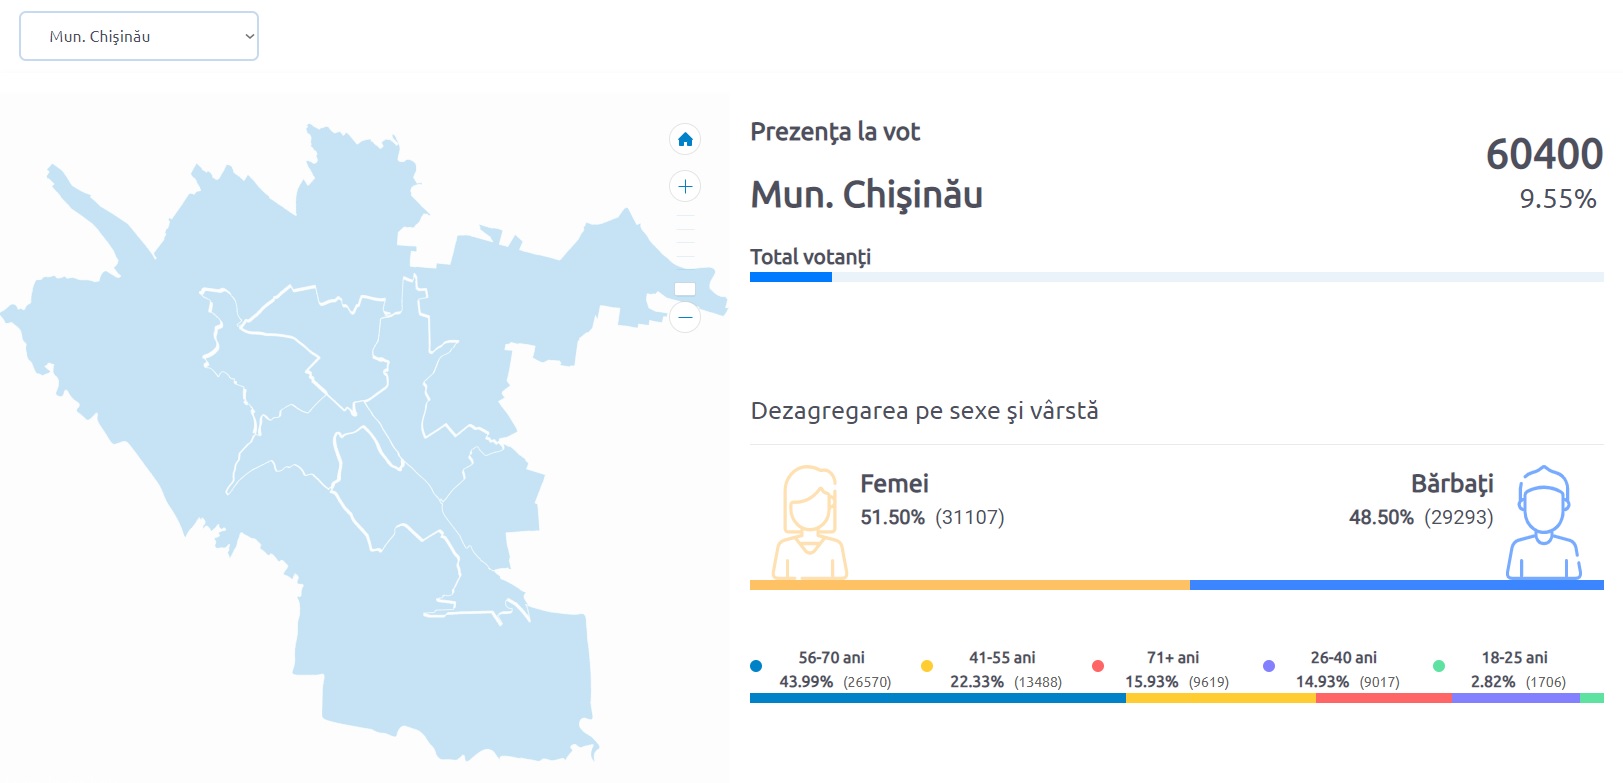The image size is (1623, 783).
Task: Zoom in the map with plus button
Action: click(685, 186)
